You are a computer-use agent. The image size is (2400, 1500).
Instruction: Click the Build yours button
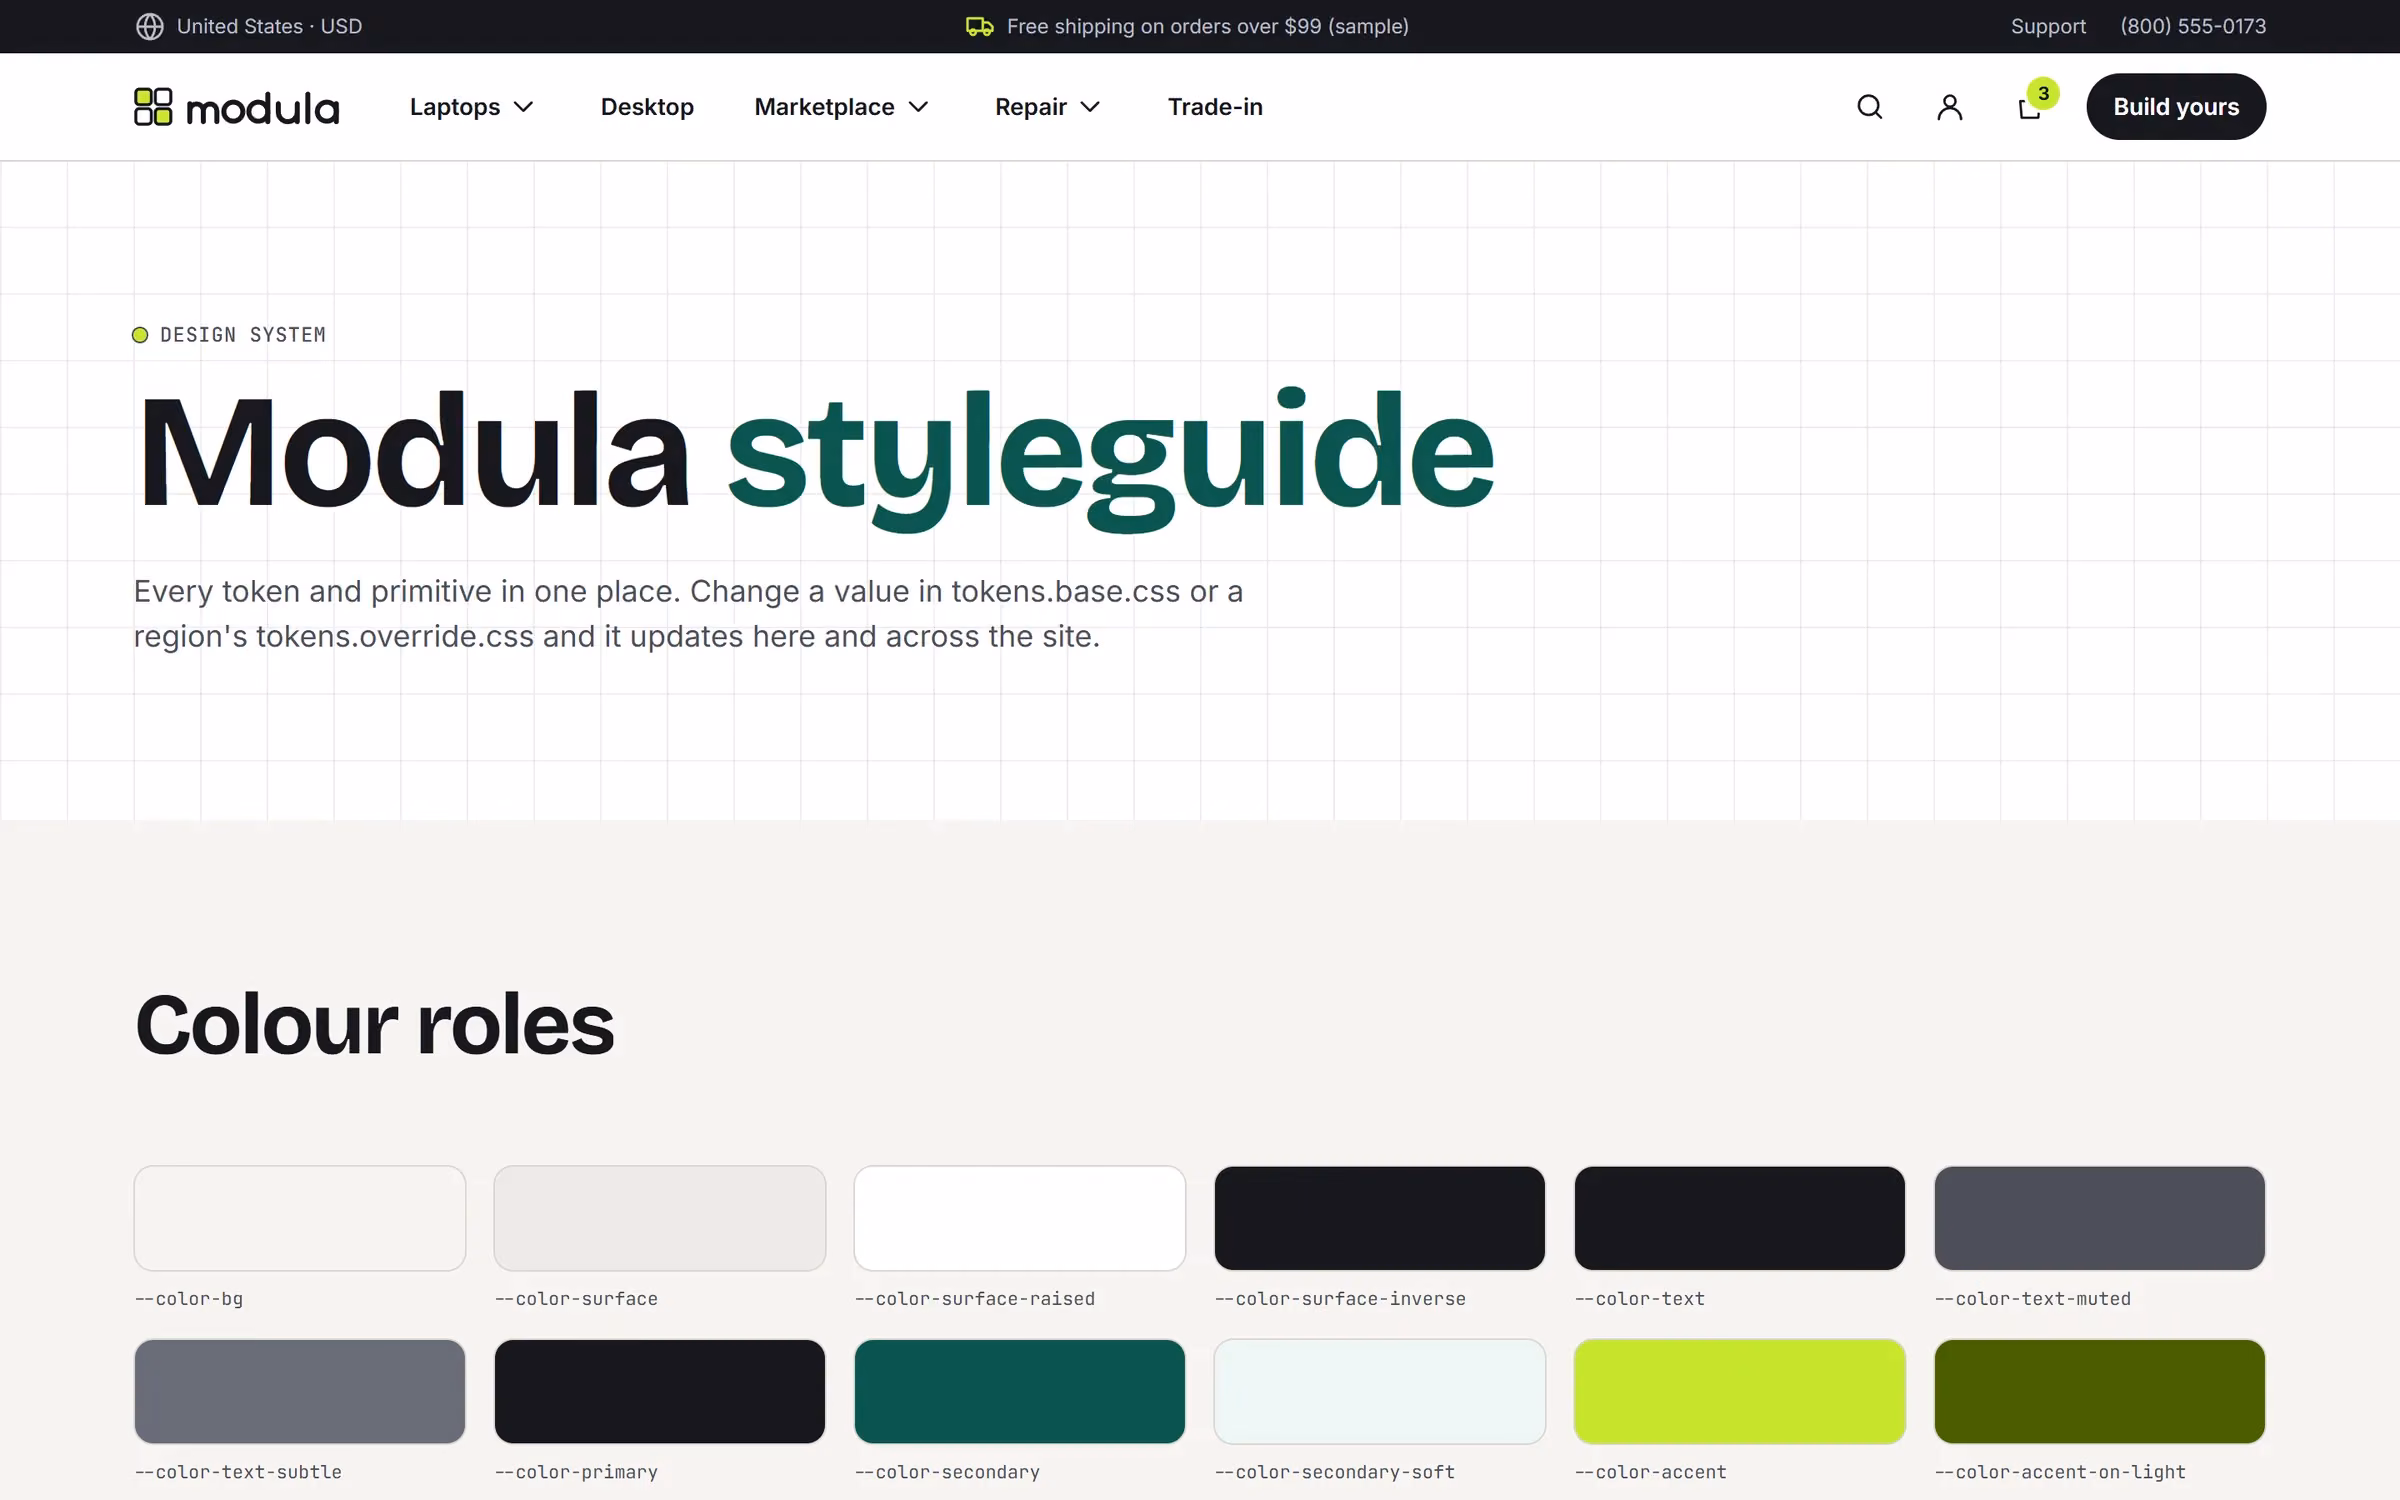tap(2176, 107)
